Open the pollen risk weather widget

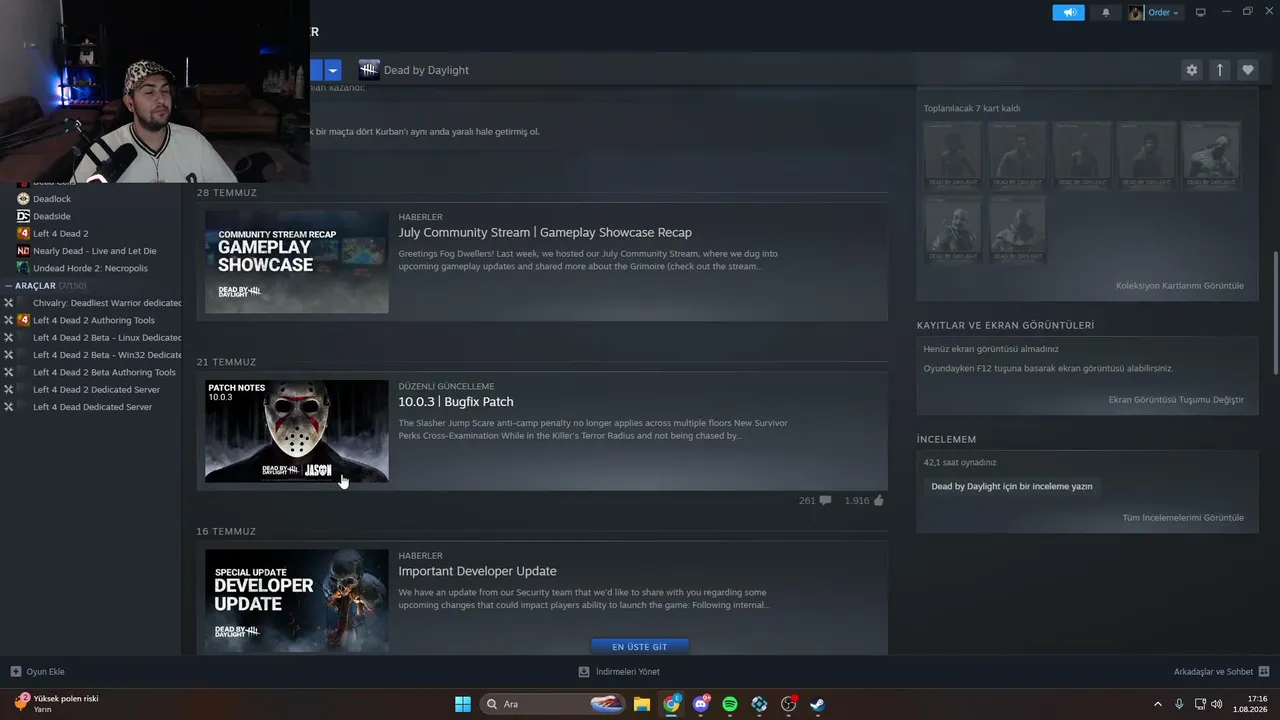pyautogui.click(x=57, y=704)
